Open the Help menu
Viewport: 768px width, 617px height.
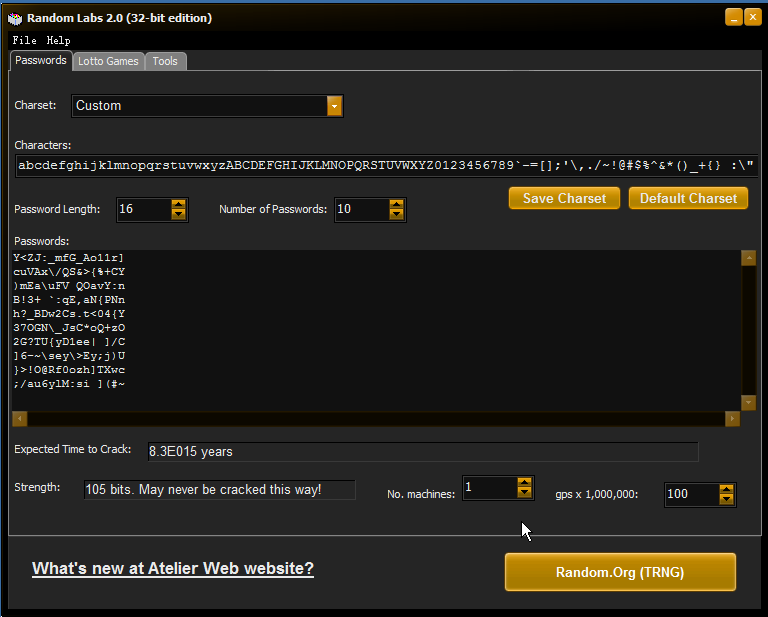click(x=58, y=40)
